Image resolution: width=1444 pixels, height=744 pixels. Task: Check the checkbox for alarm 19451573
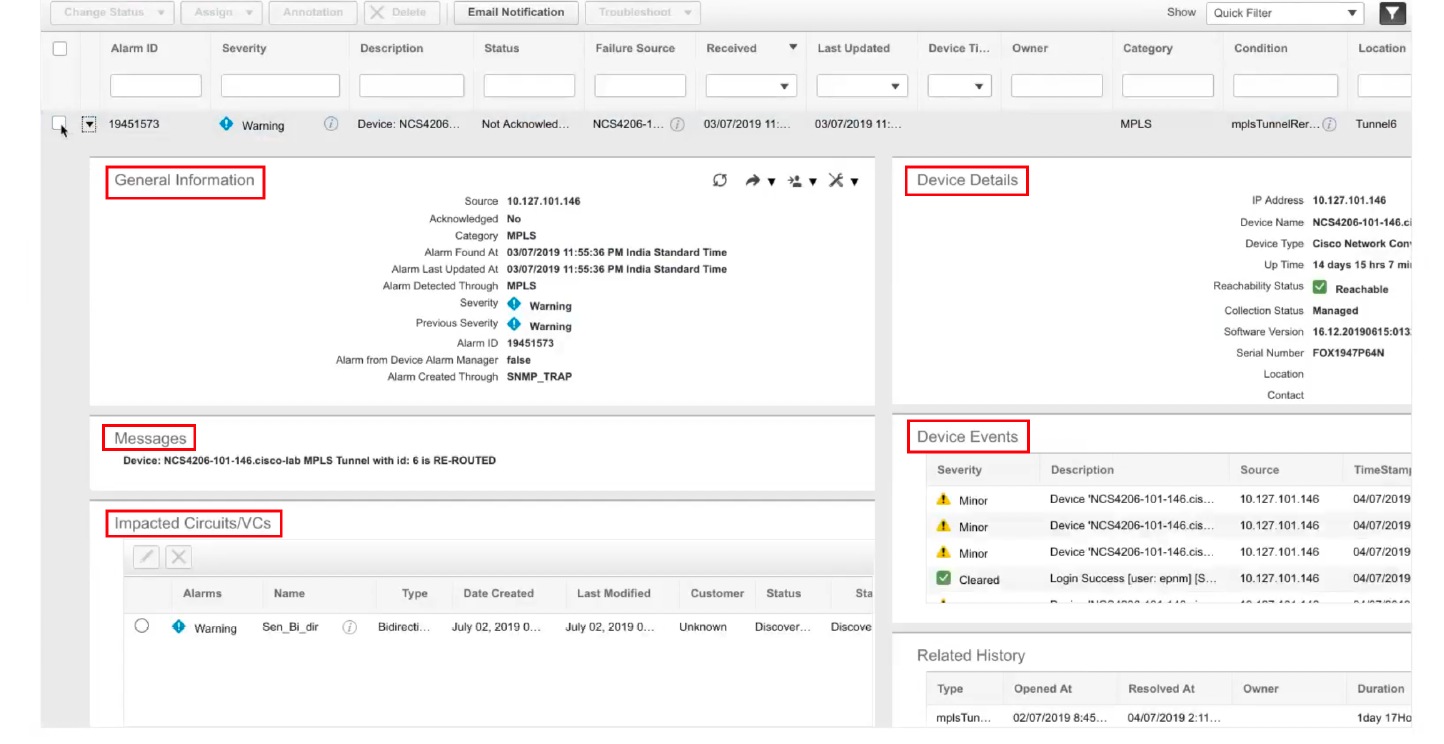pos(57,124)
